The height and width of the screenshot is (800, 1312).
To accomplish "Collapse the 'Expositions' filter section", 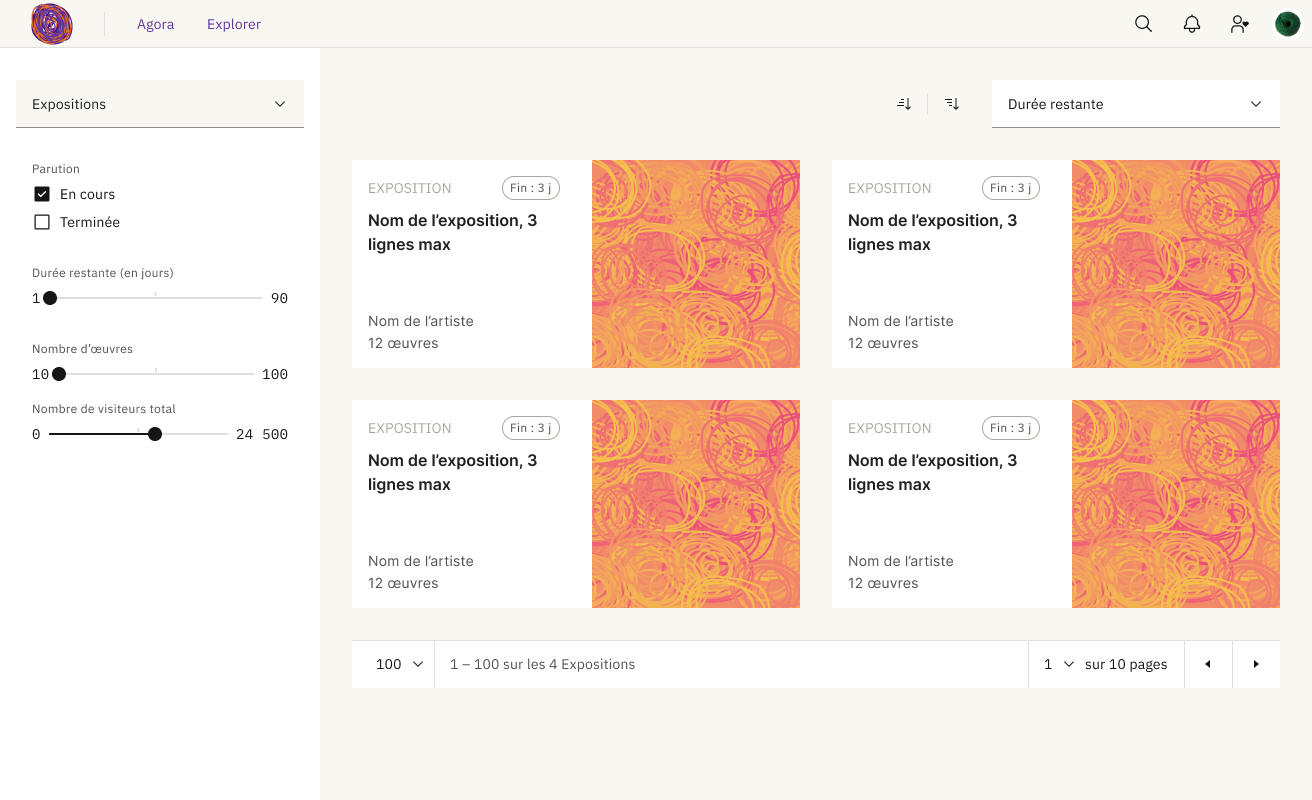I will [280, 103].
